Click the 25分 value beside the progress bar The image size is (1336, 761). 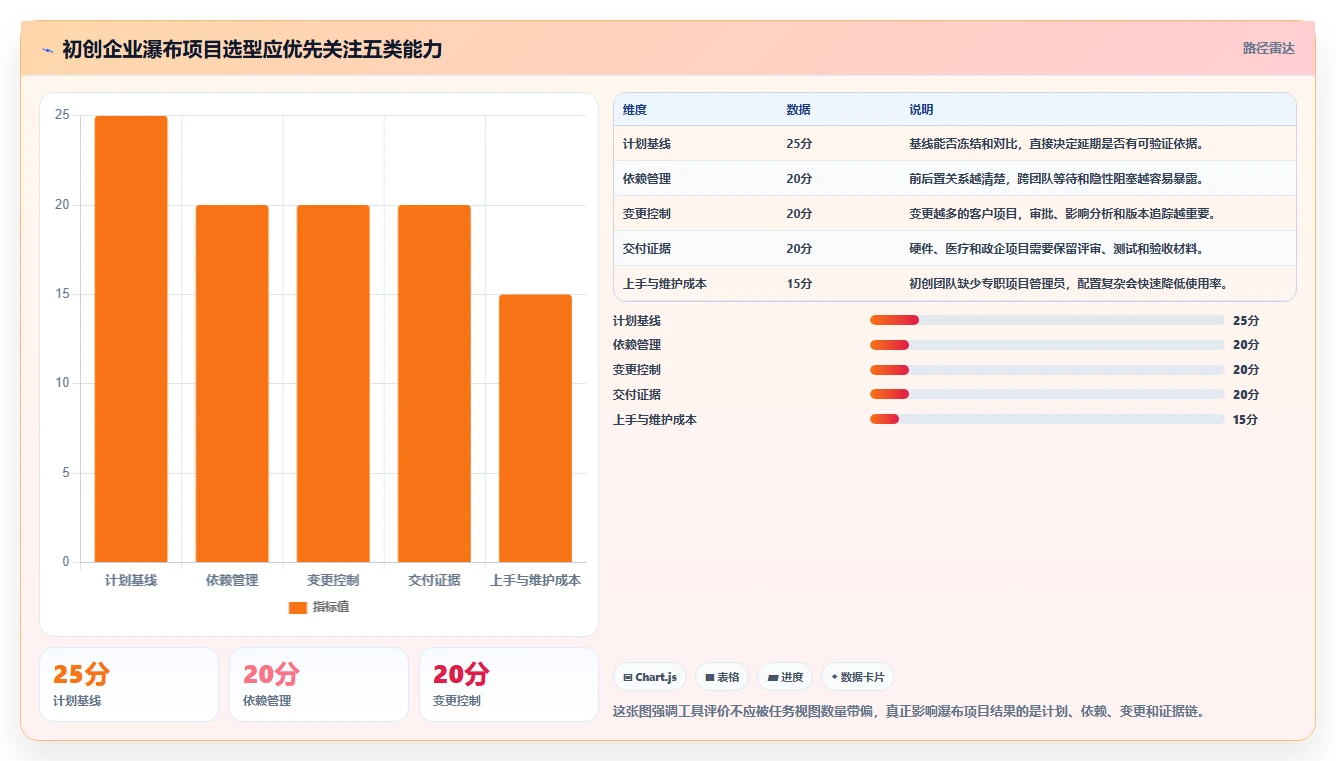pyautogui.click(x=1246, y=321)
